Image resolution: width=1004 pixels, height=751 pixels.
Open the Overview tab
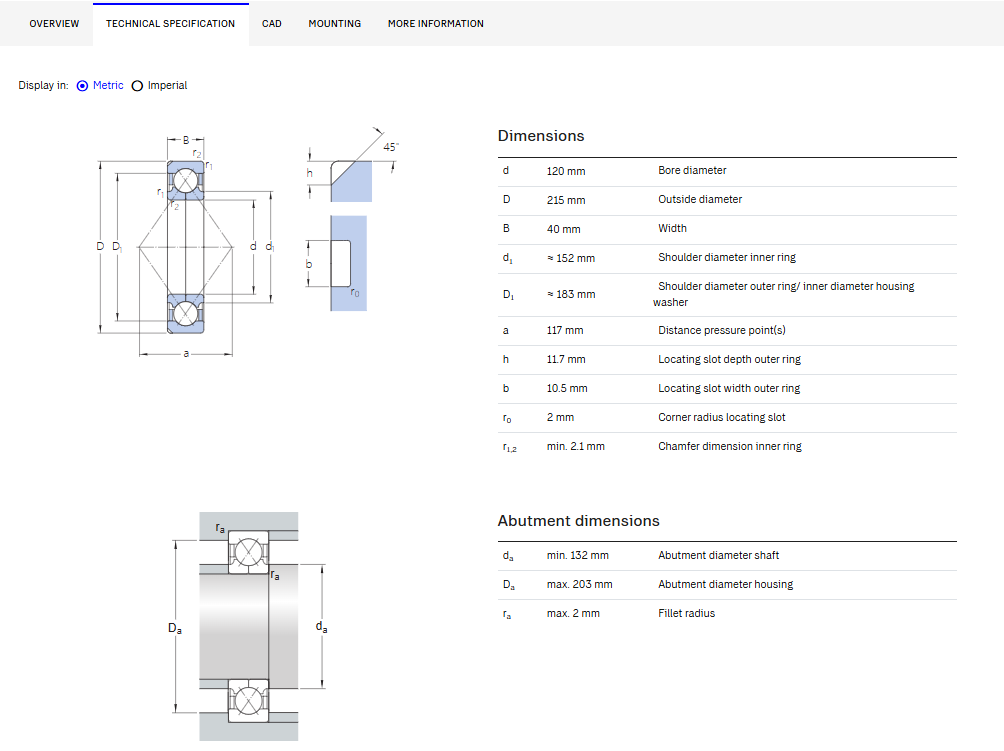point(54,24)
